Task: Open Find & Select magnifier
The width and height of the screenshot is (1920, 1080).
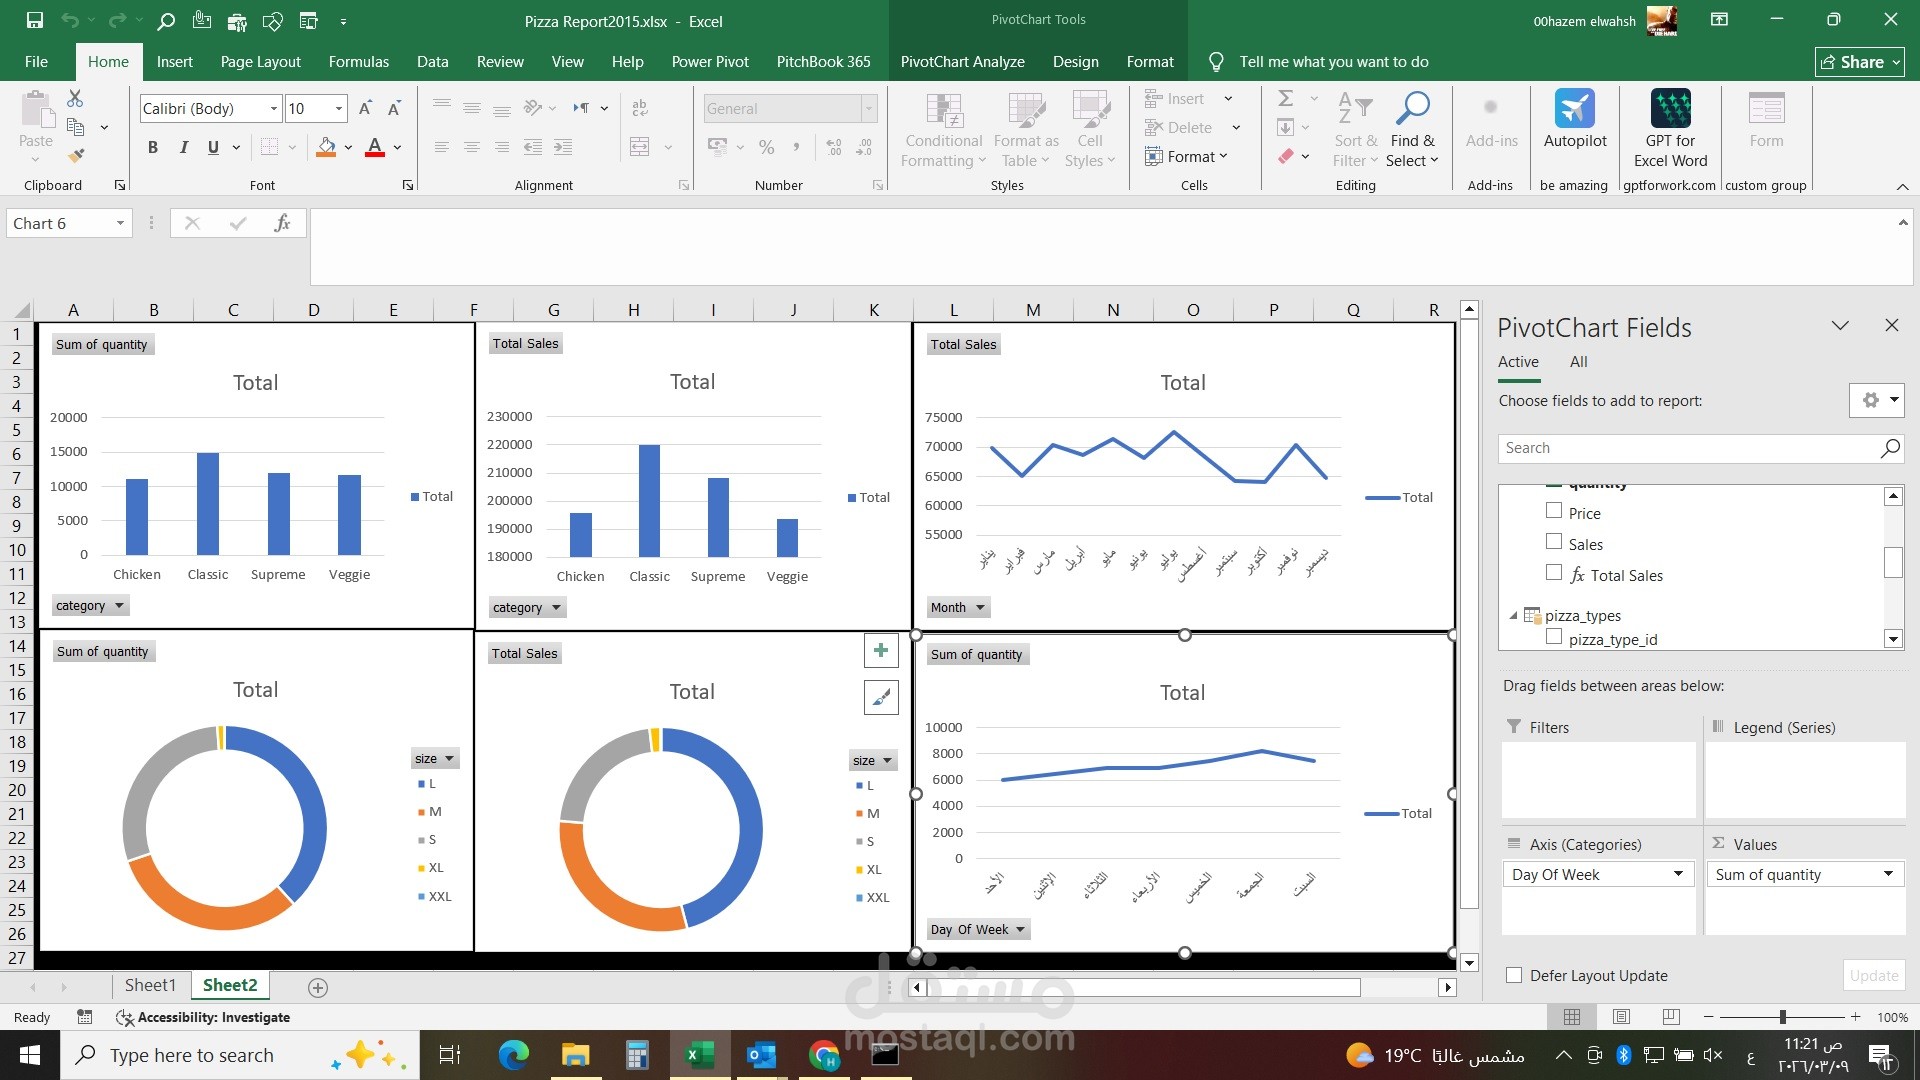Action: [x=1413, y=128]
